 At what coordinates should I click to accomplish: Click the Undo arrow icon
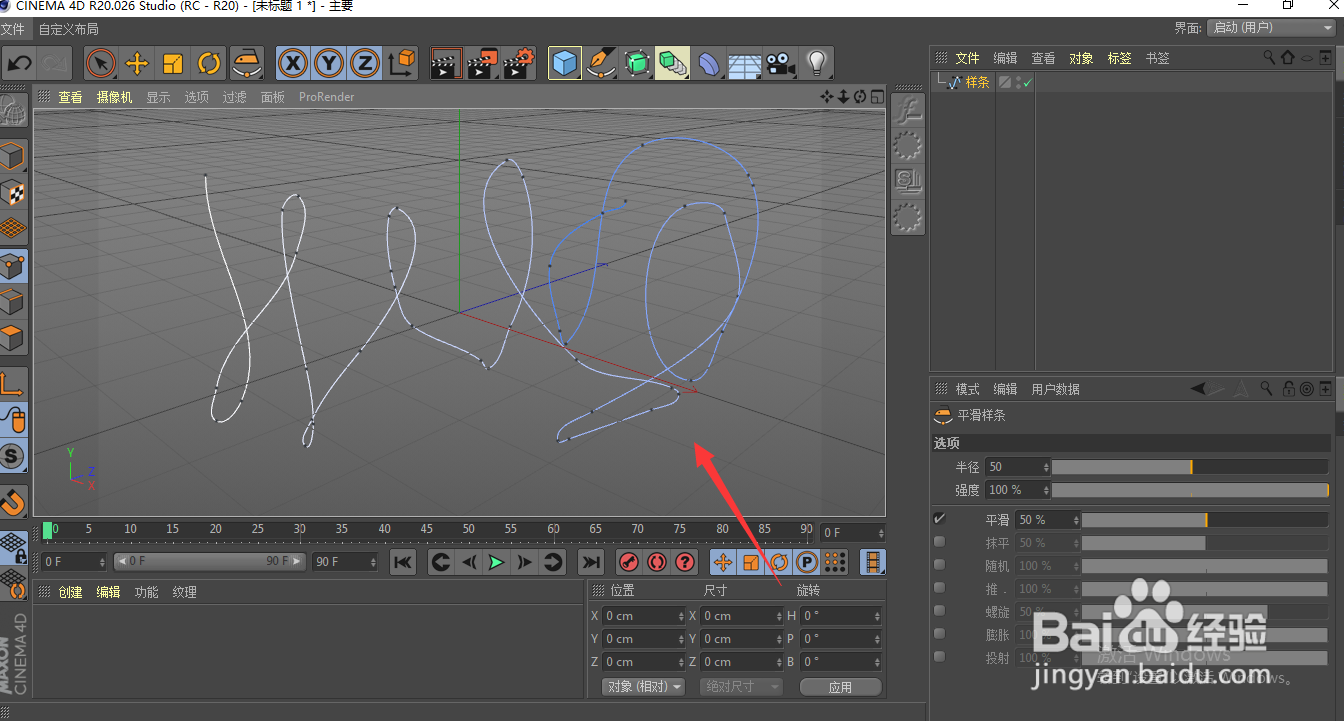(19, 64)
